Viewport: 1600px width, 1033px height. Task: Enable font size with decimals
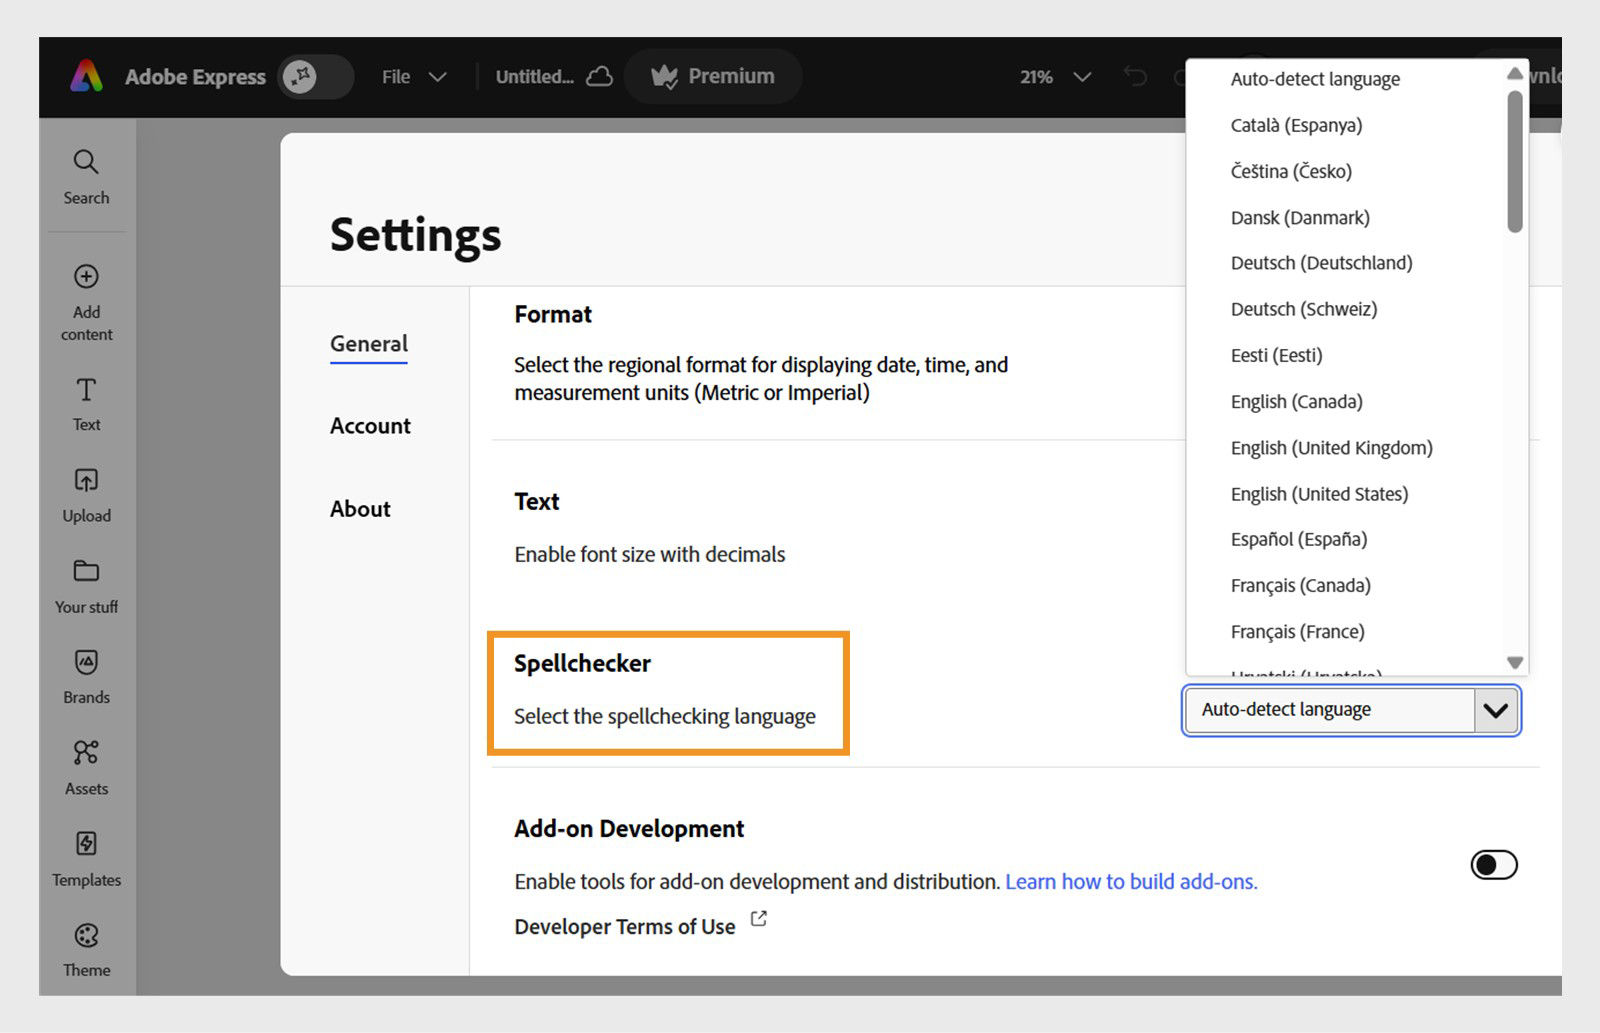649,554
